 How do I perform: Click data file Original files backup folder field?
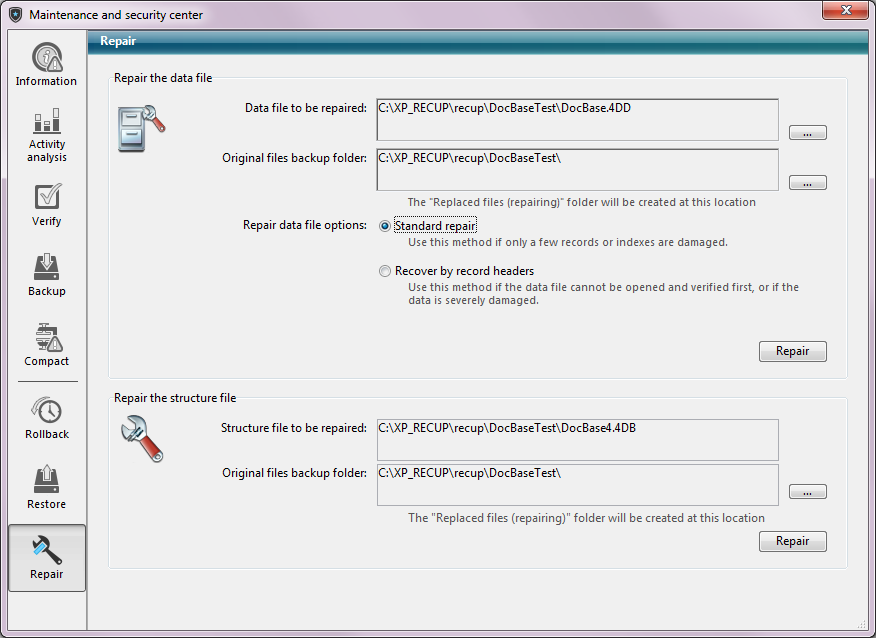[578, 169]
